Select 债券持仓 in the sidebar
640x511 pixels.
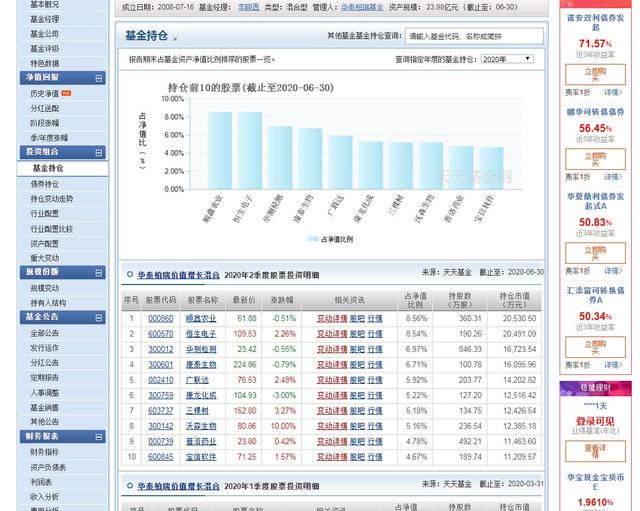[44, 184]
